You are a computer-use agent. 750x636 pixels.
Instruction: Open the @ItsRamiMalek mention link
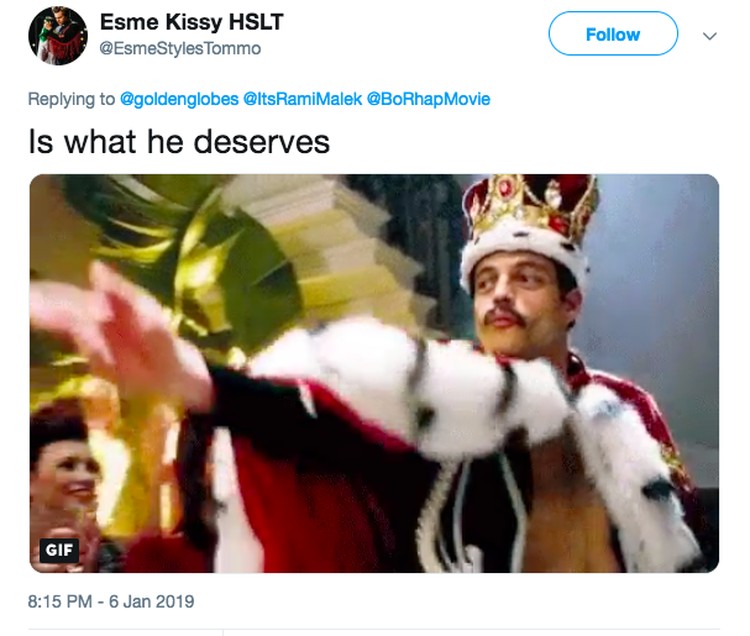(302, 99)
